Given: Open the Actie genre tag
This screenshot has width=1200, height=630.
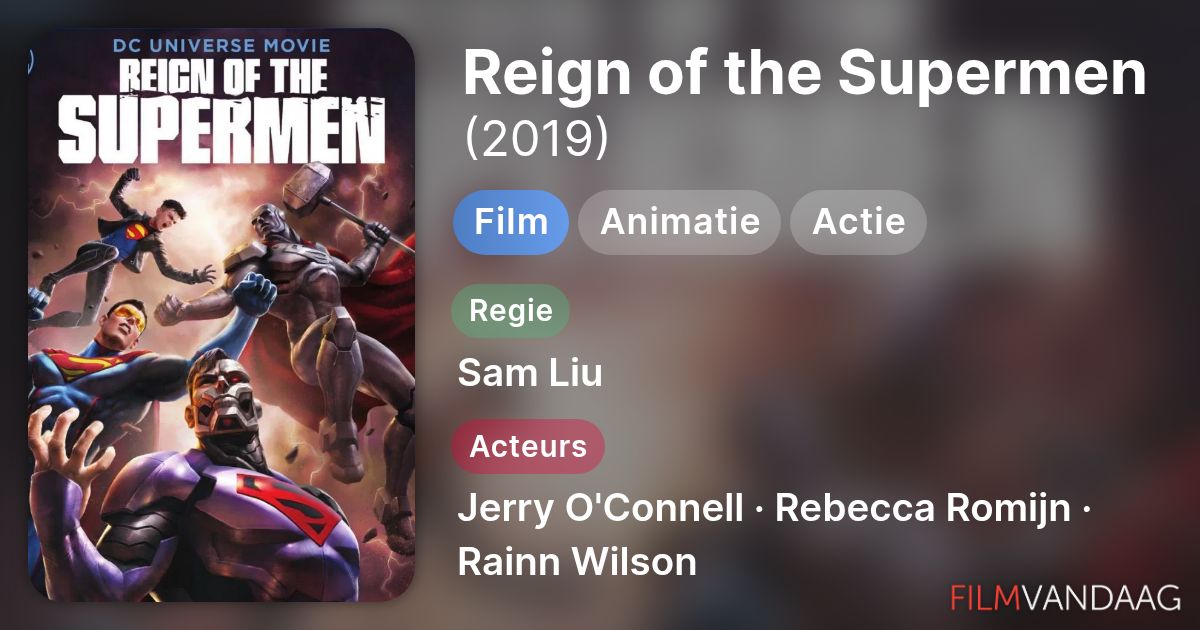Looking at the screenshot, I should [858, 222].
